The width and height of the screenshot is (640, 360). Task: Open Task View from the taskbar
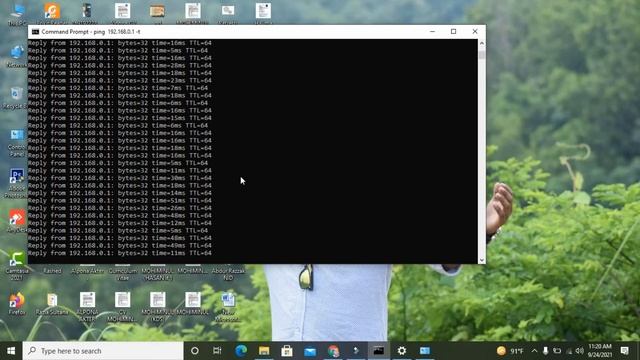(217, 351)
